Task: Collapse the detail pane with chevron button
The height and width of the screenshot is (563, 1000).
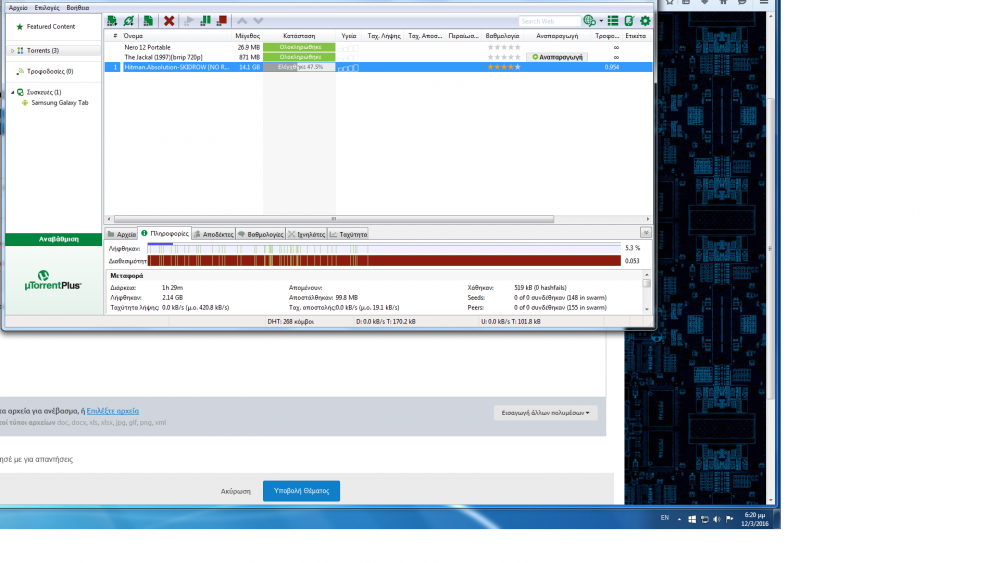Action: click(x=645, y=233)
